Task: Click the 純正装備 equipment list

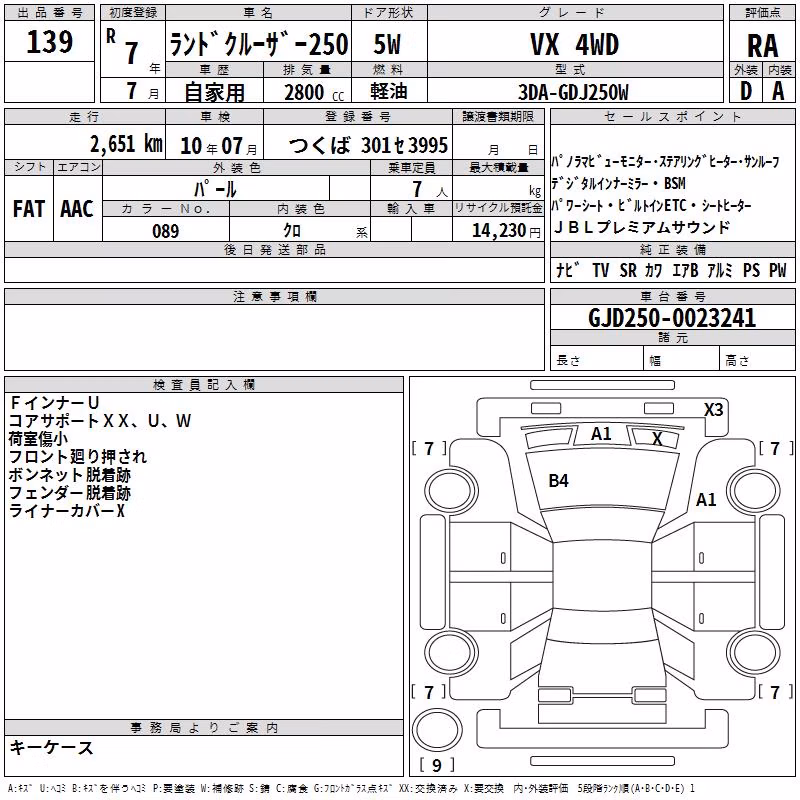Action: (671, 270)
